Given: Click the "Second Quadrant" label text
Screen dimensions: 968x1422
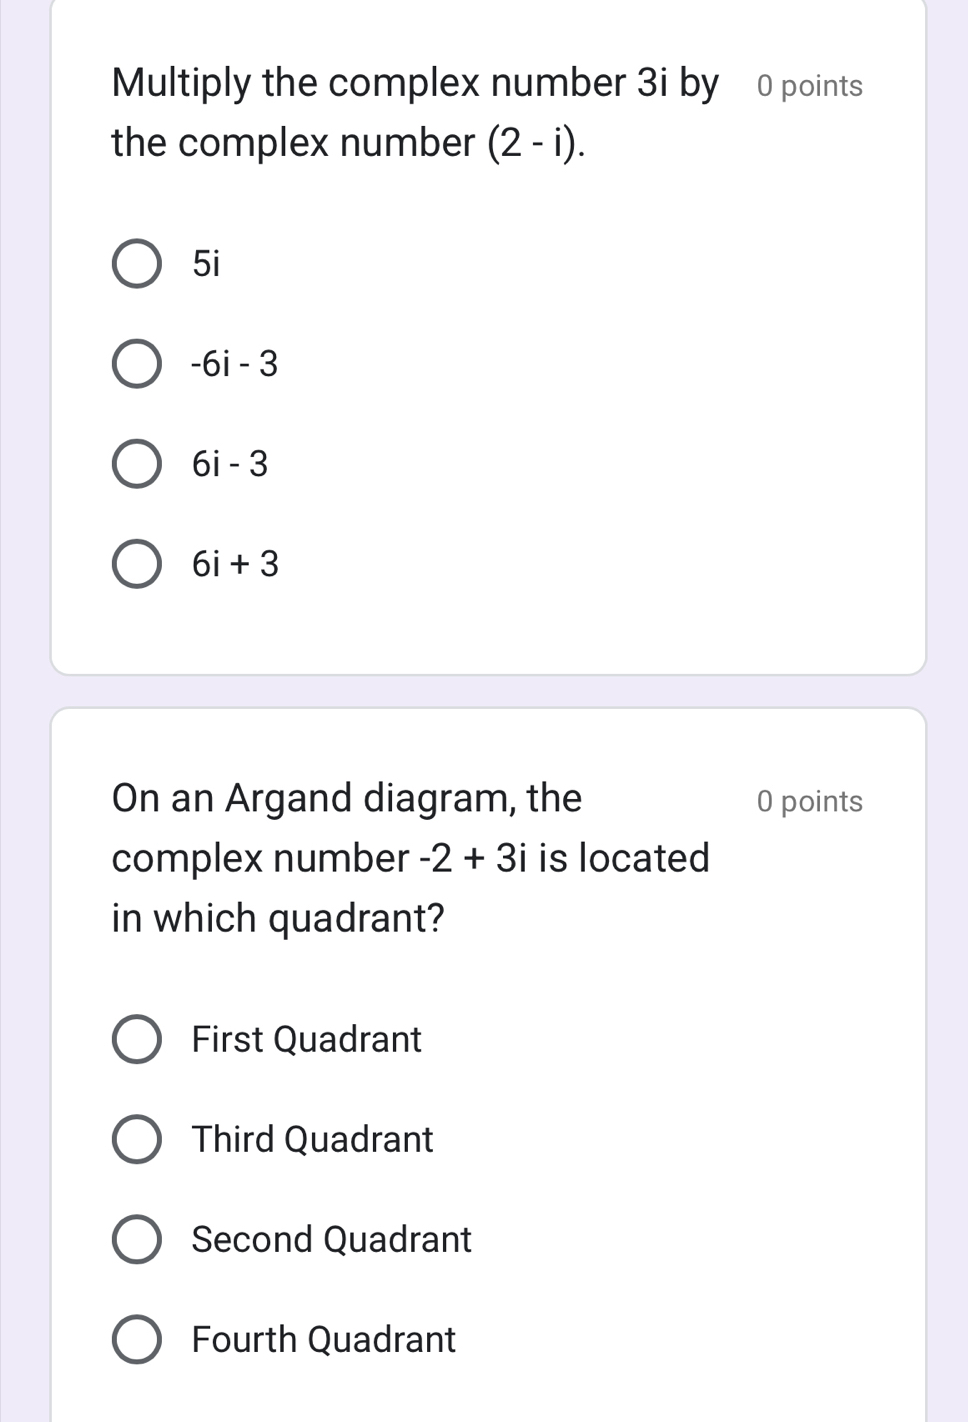Looking at the screenshot, I should coord(331,1240).
